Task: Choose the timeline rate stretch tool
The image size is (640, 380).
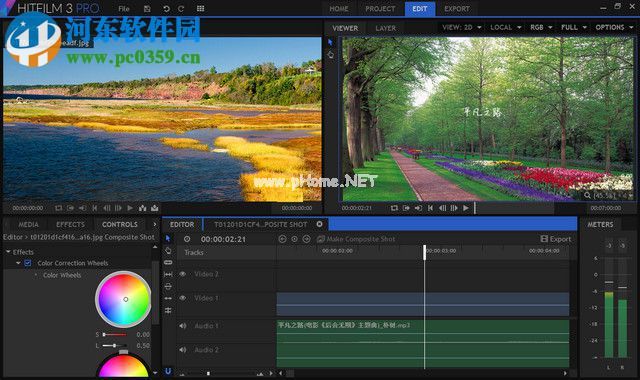Action: coord(168,299)
